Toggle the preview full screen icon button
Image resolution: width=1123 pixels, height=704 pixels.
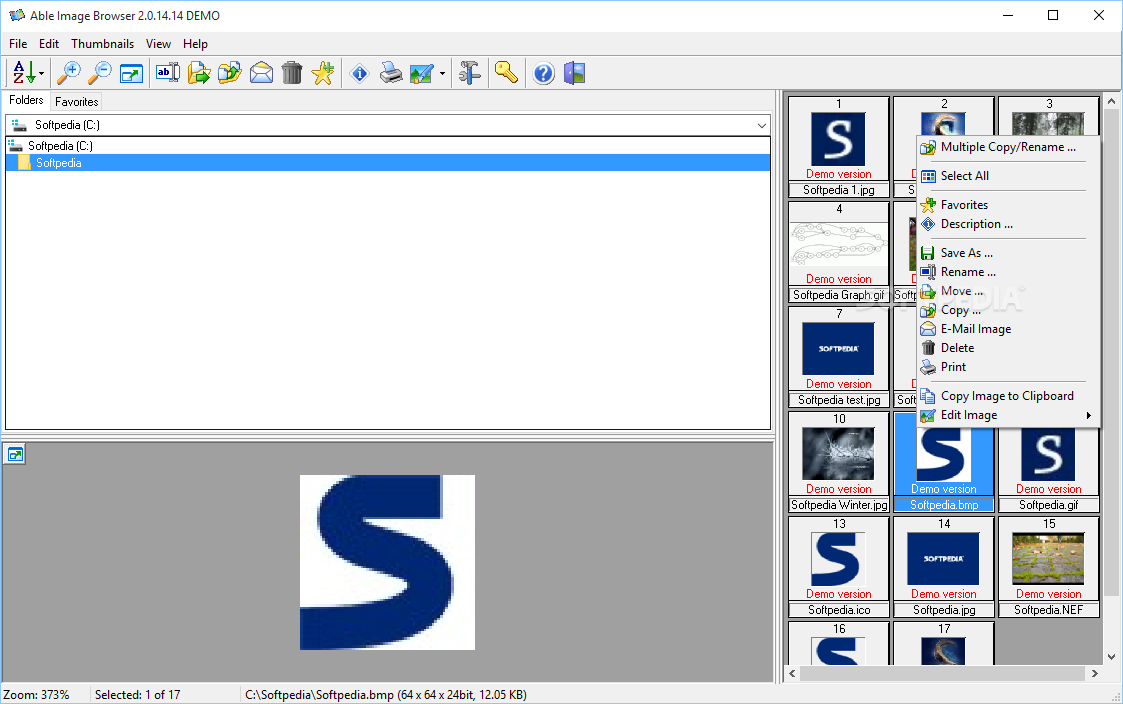pos(15,454)
